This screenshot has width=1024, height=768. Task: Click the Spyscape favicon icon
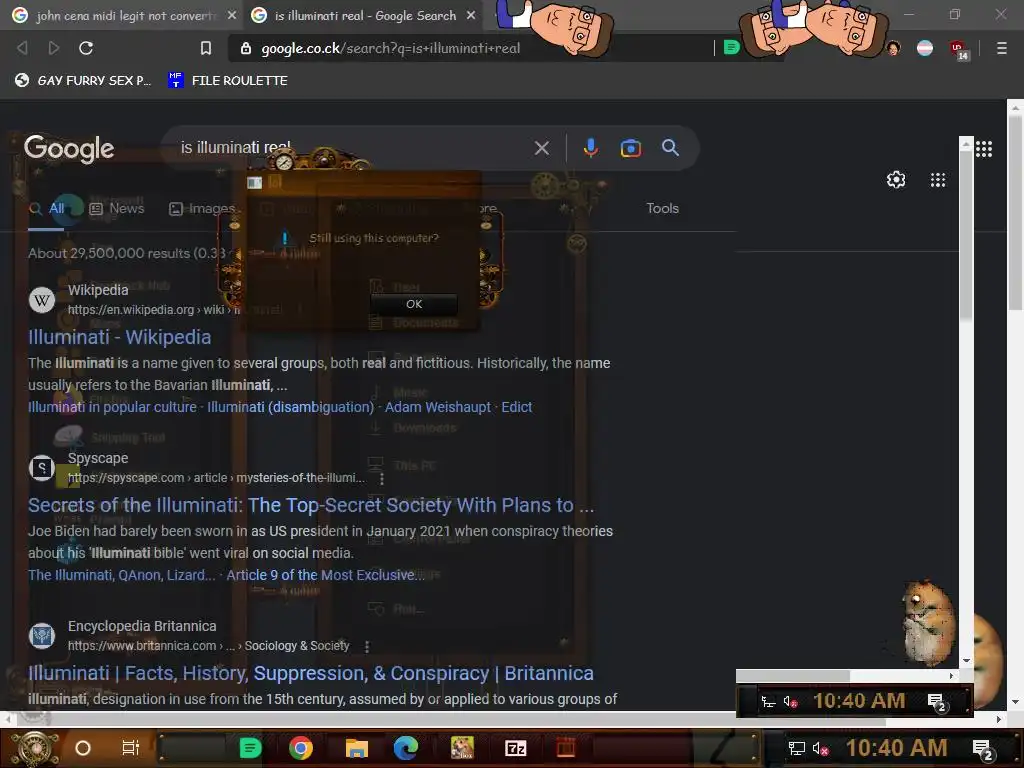click(x=42, y=468)
